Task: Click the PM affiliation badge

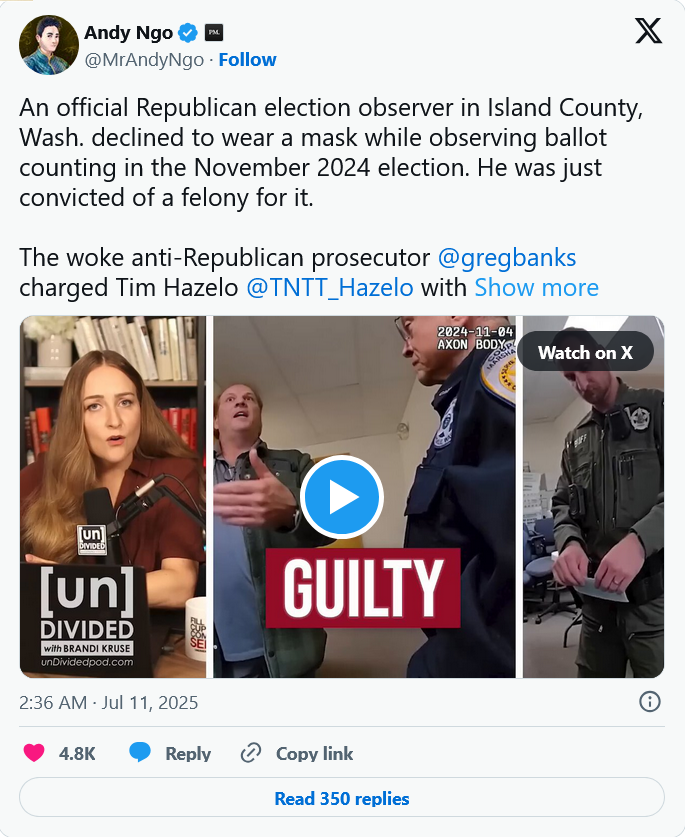Action: point(214,33)
